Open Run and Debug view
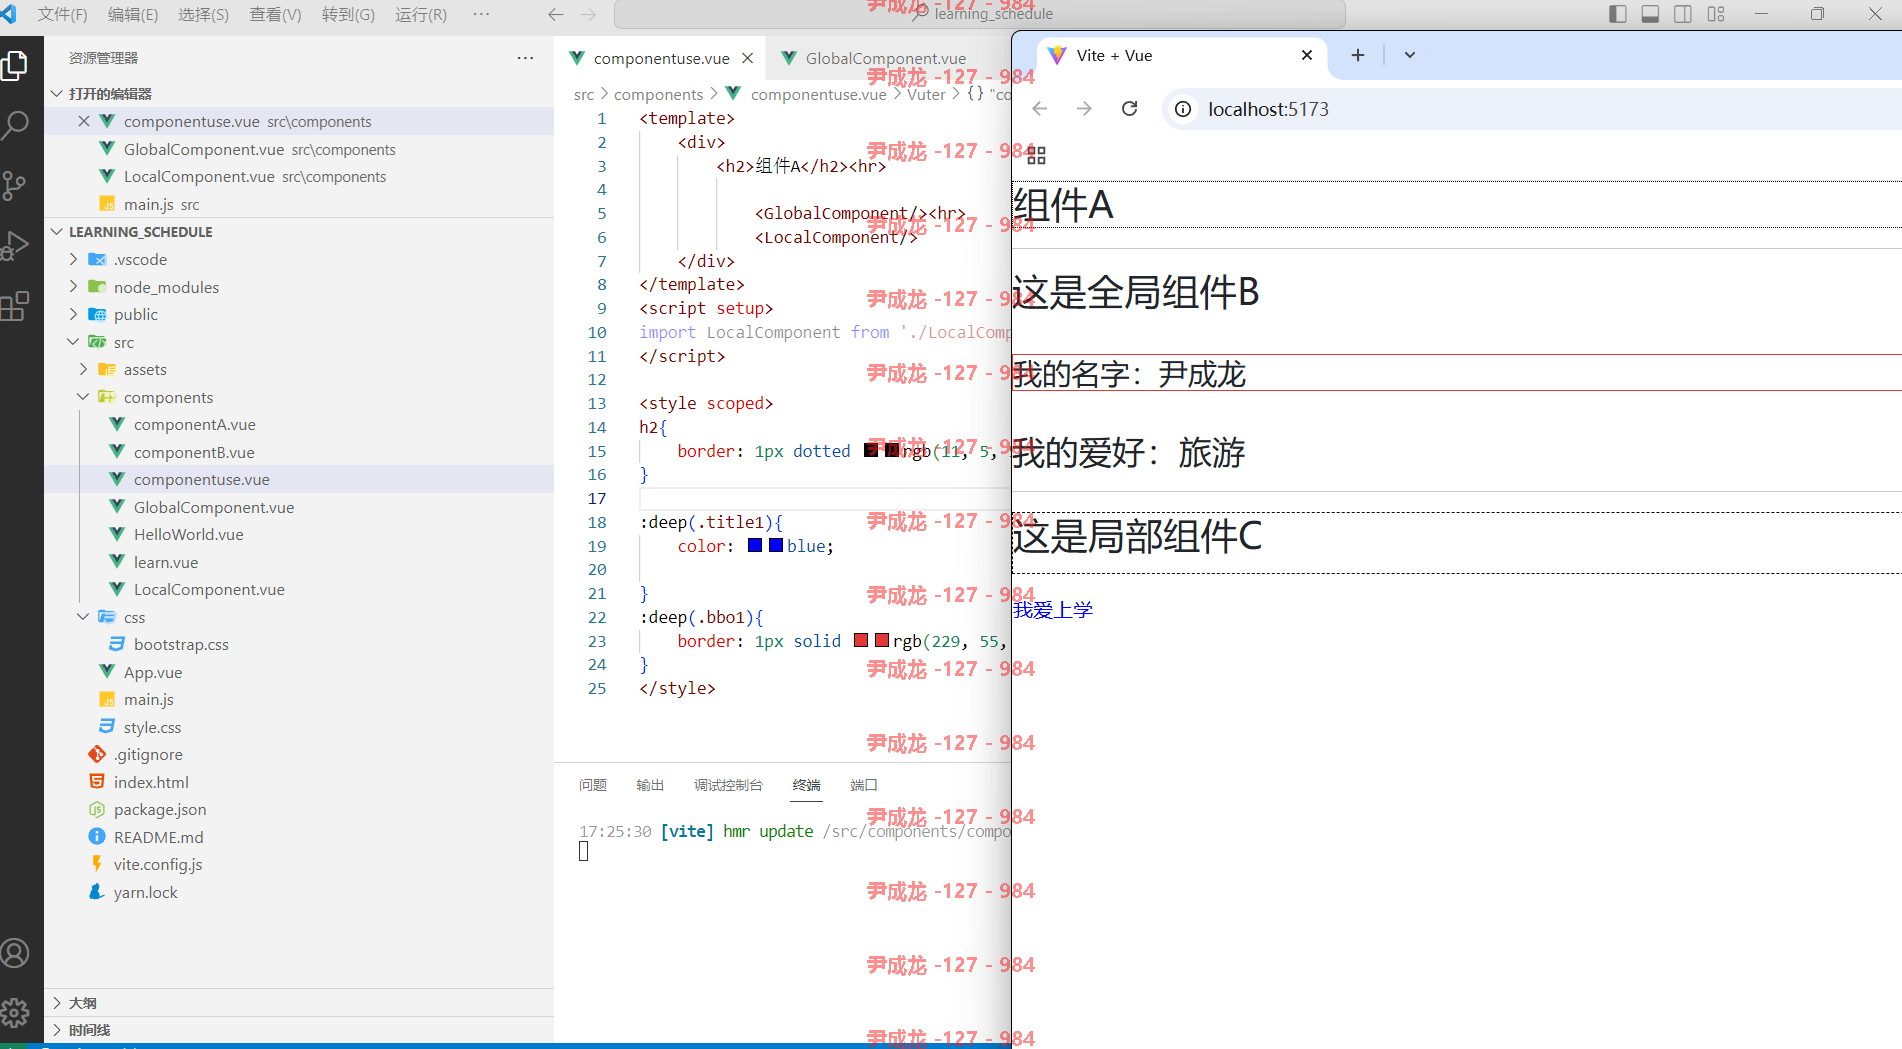The image size is (1902, 1049). click(x=15, y=245)
